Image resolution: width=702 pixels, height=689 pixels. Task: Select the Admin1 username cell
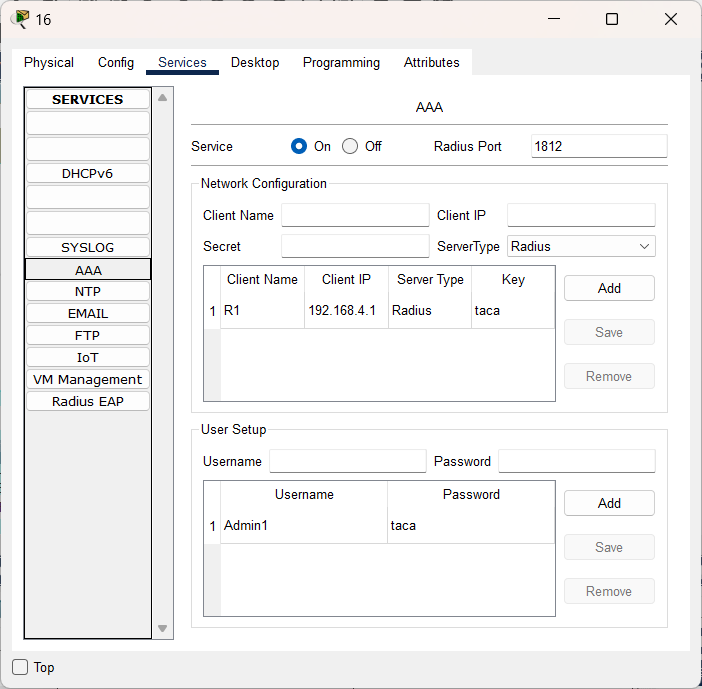(x=304, y=526)
